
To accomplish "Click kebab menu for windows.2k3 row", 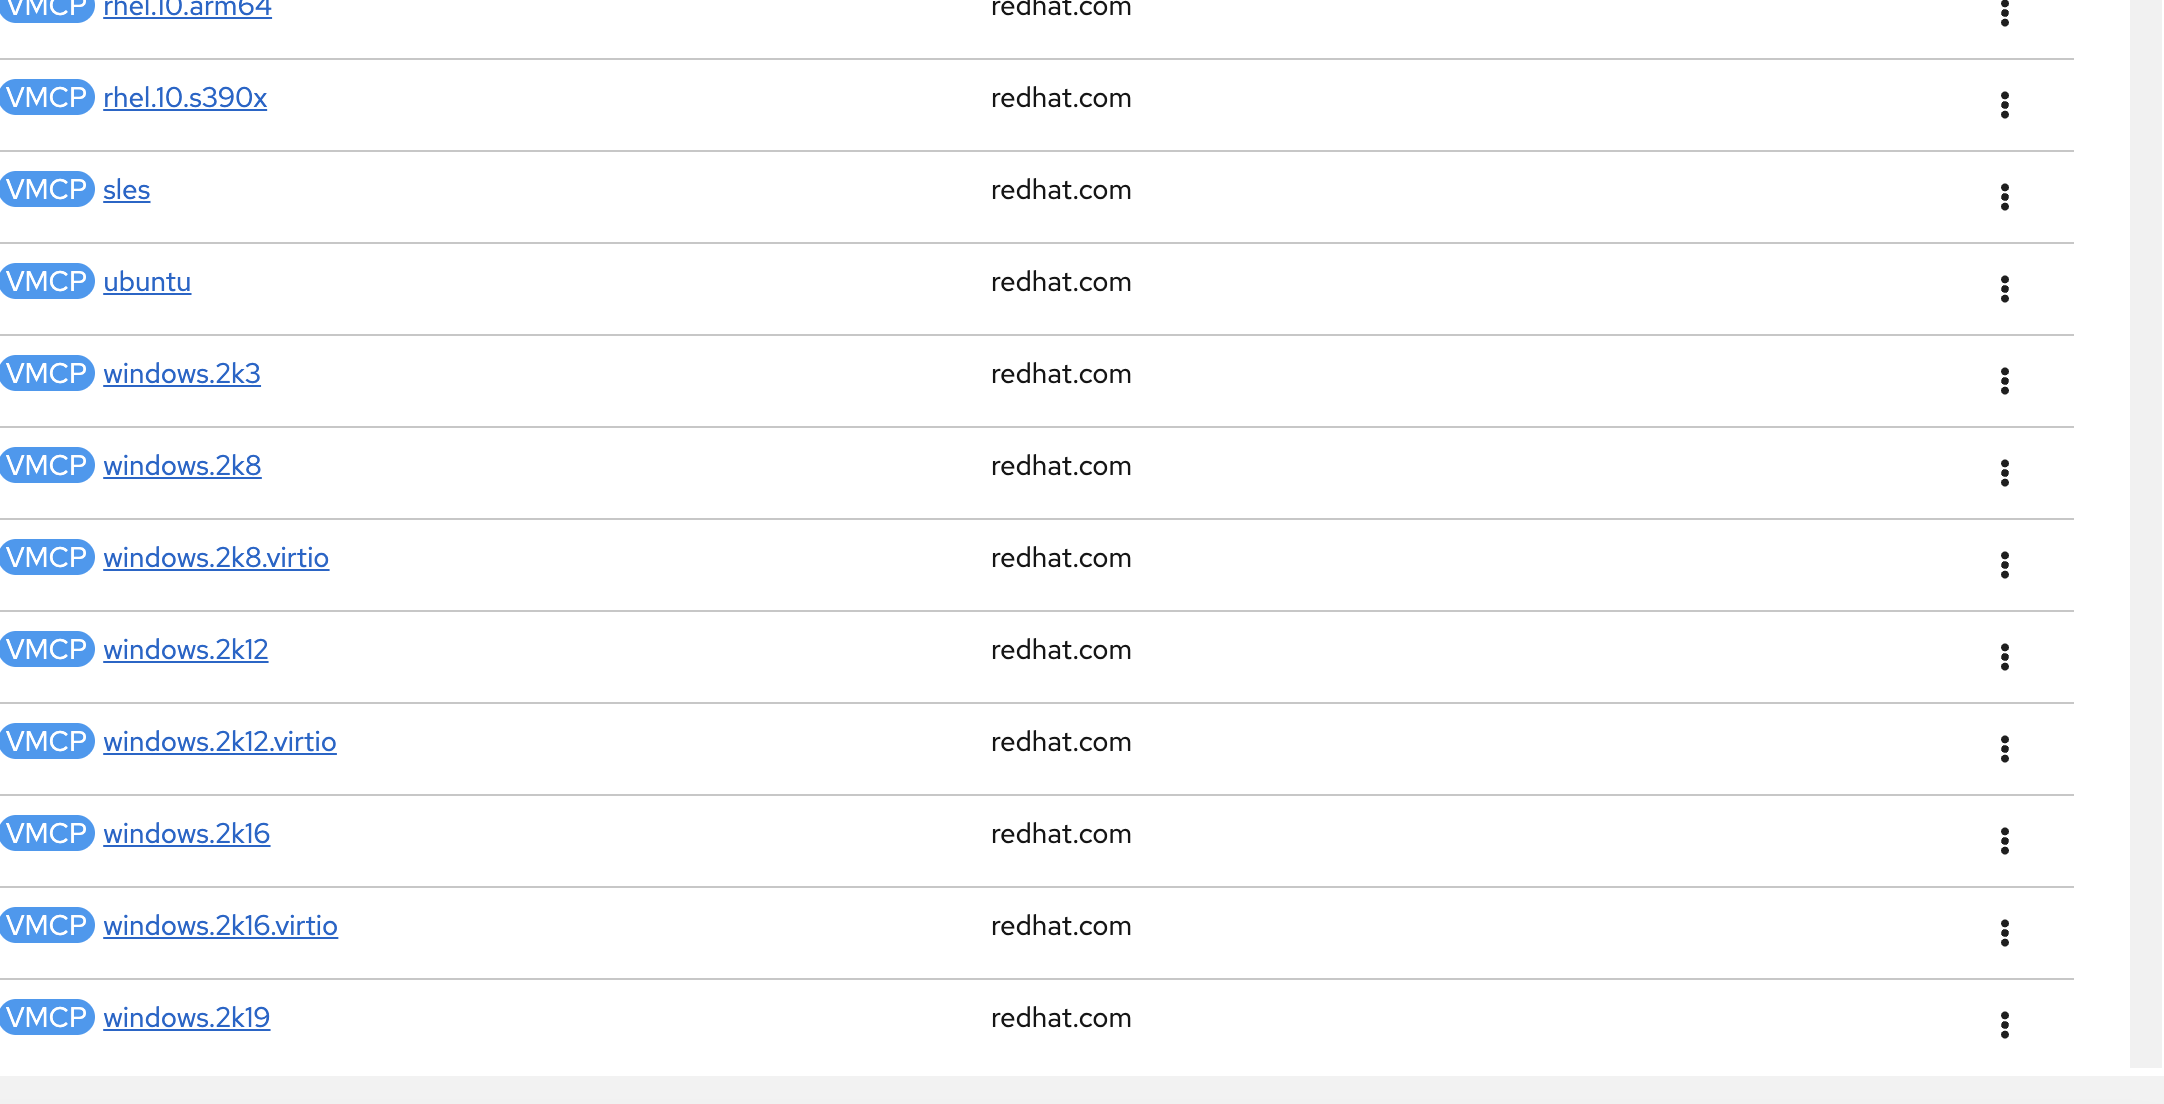I will (x=2004, y=381).
